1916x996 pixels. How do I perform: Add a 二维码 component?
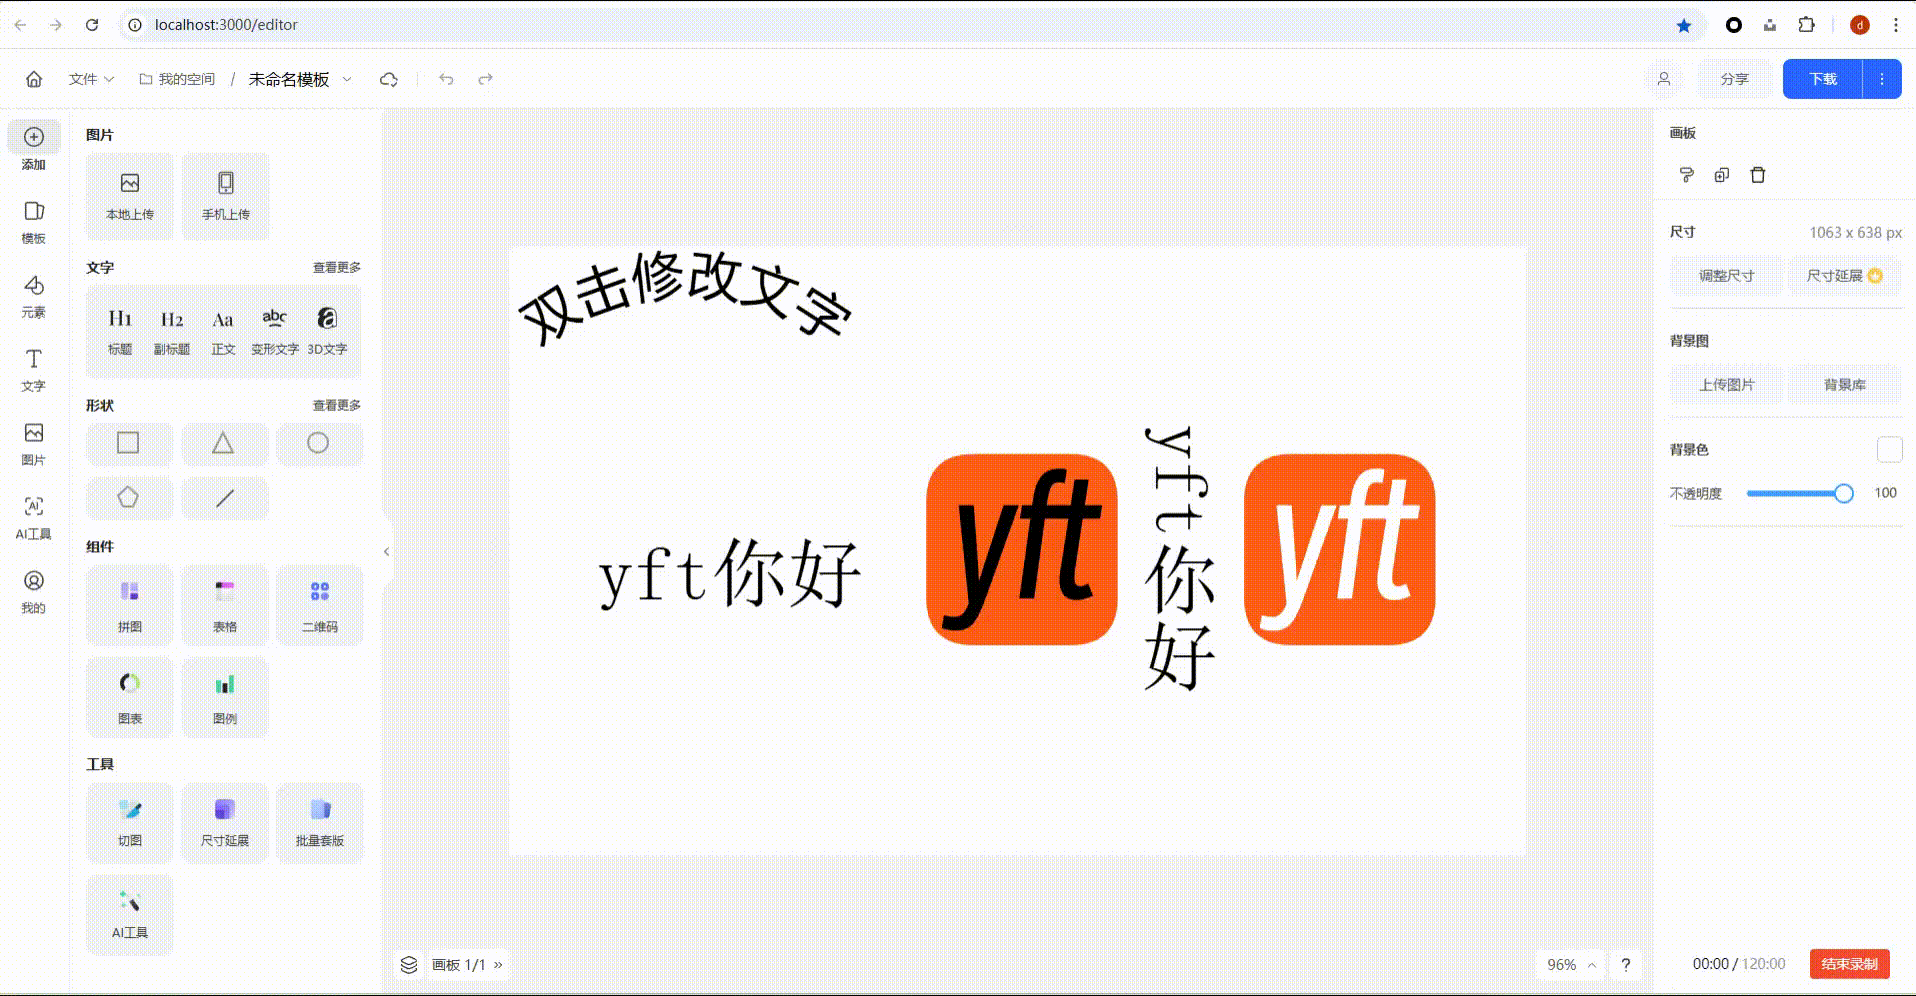(x=319, y=604)
